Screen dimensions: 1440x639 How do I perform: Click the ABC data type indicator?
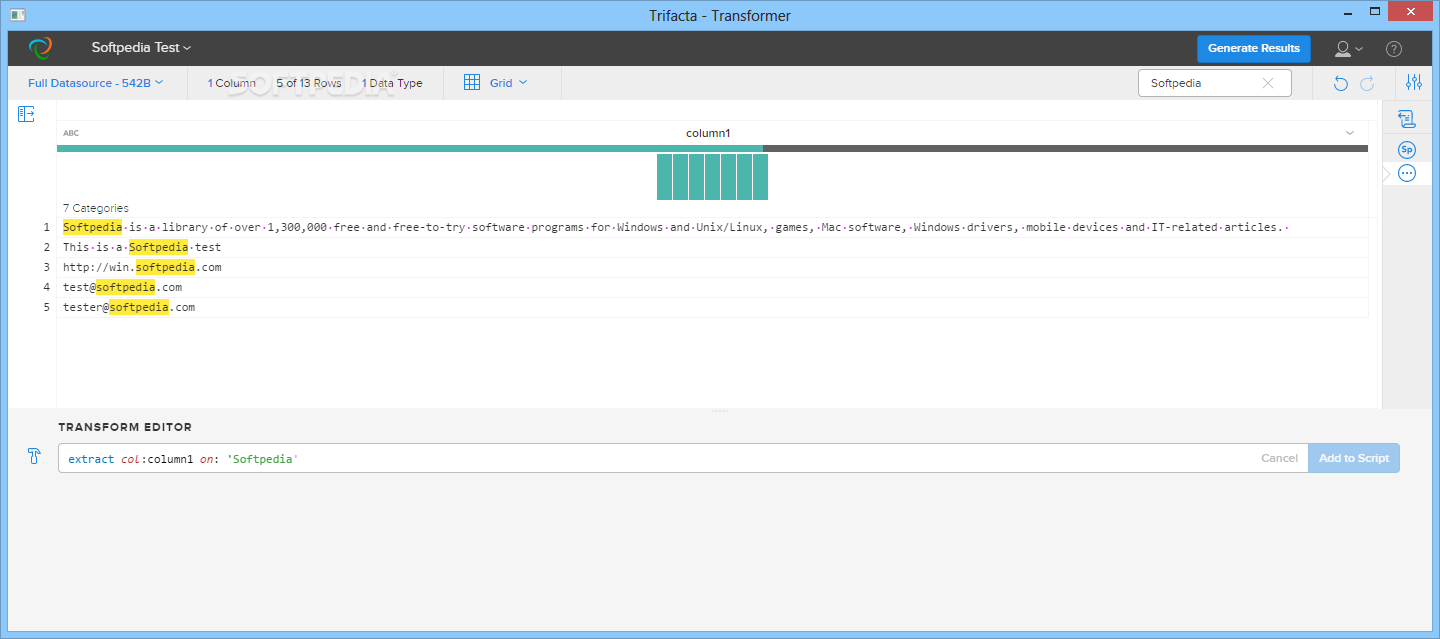(71, 133)
